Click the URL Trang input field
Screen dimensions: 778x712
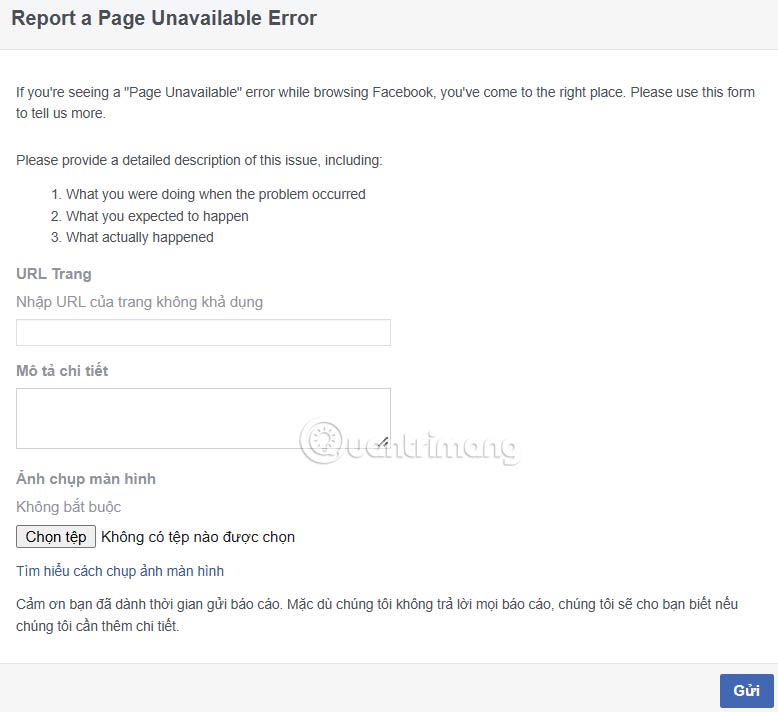point(203,332)
